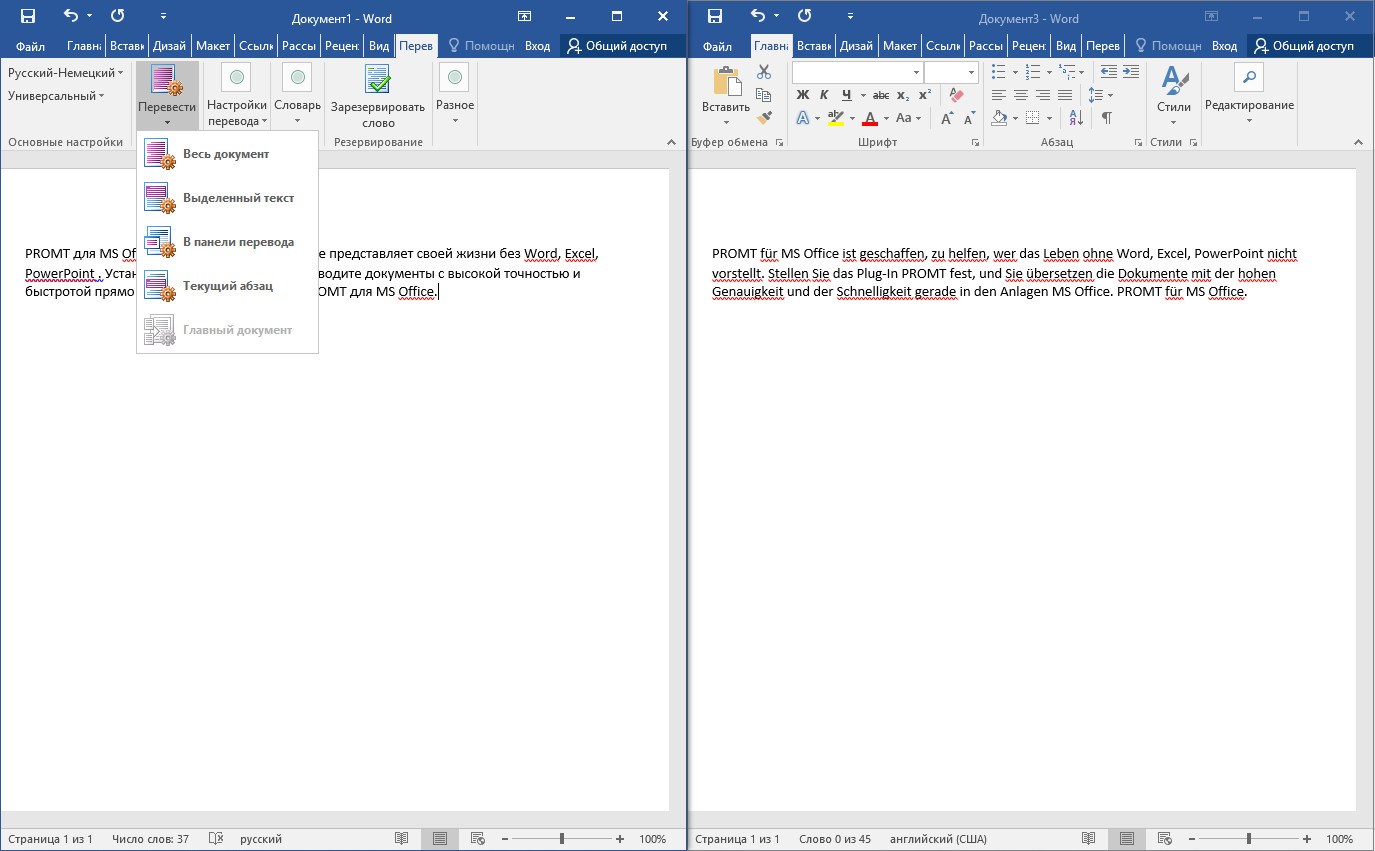Click the Borders grid icon
1375x851 pixels.
[1033, 118]
